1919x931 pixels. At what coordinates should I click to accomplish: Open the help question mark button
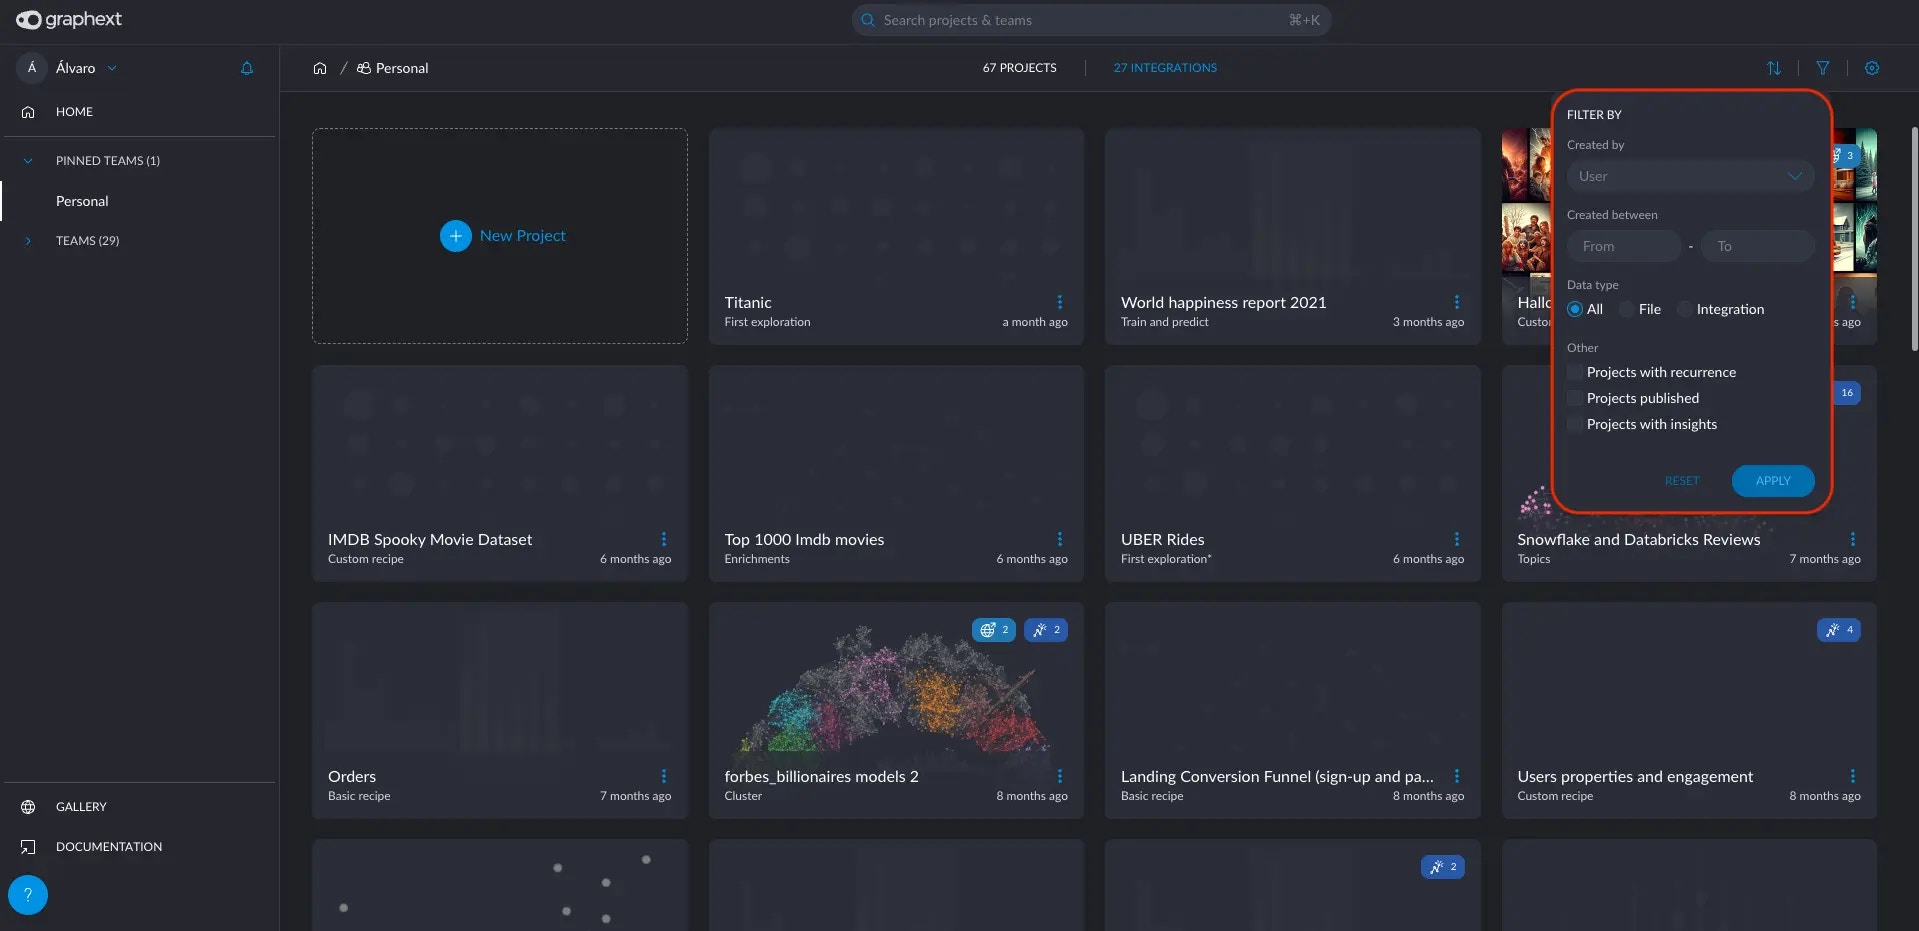tap(27, 895)
